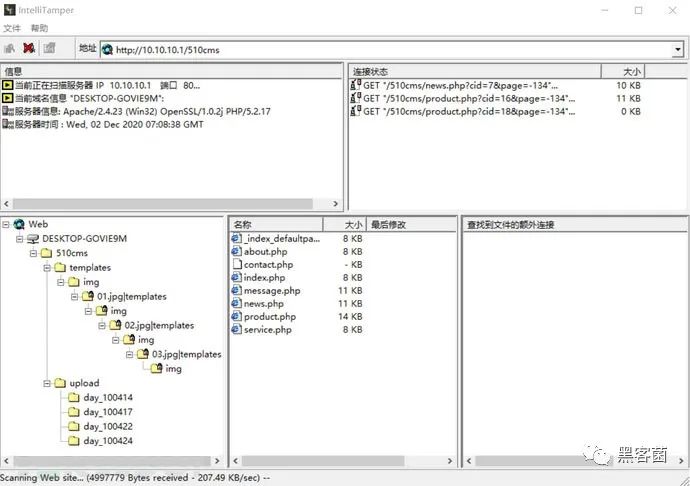
Task: Select the day_100417 folder
Action: pyautogui.click(x=108, y=412)
